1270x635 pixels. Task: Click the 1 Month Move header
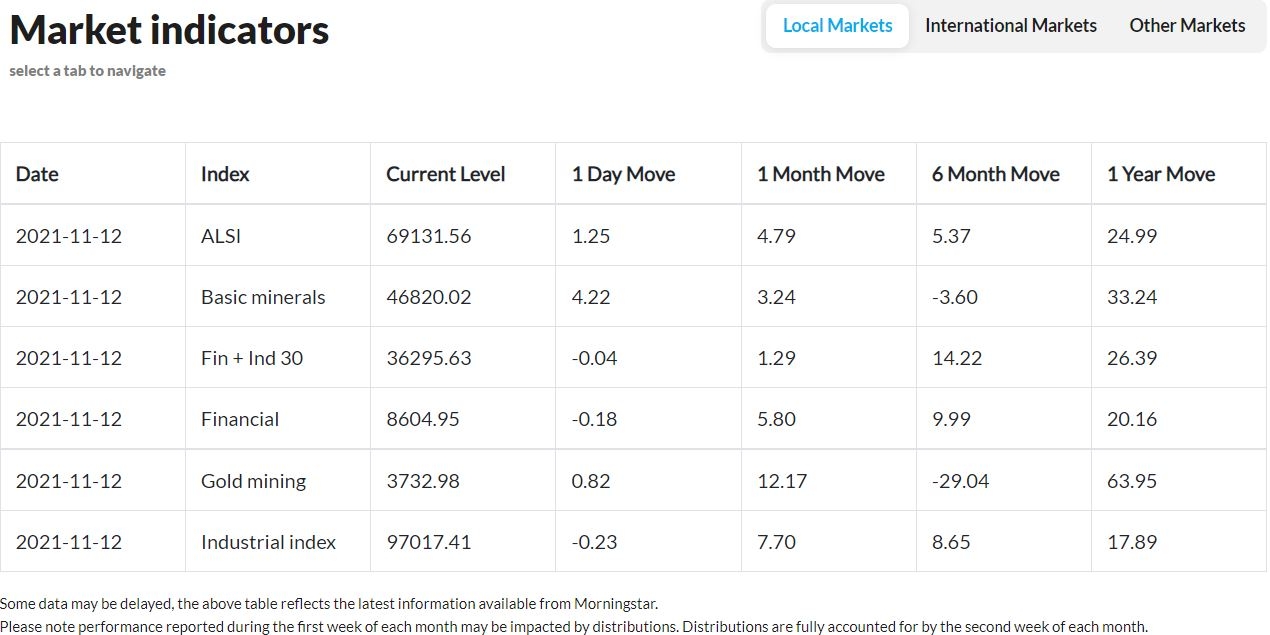(820, 174)
